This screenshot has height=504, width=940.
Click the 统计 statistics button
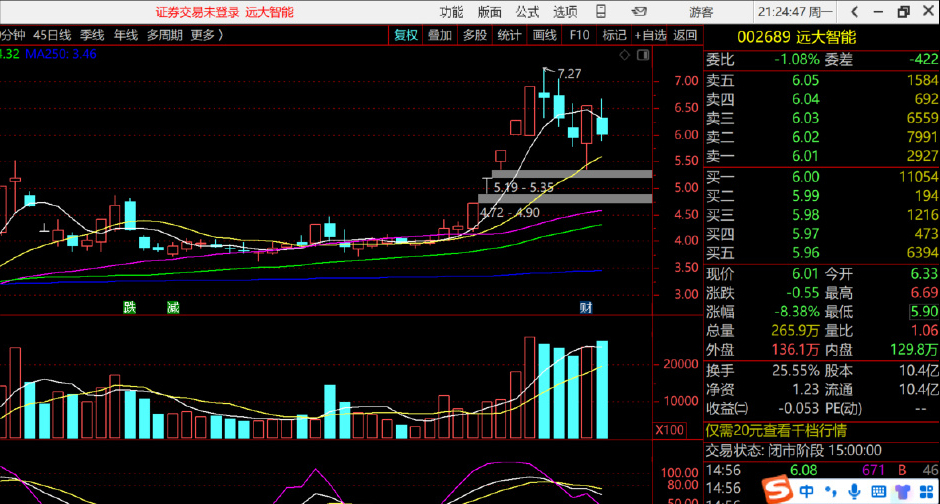(x=510, y=35)
